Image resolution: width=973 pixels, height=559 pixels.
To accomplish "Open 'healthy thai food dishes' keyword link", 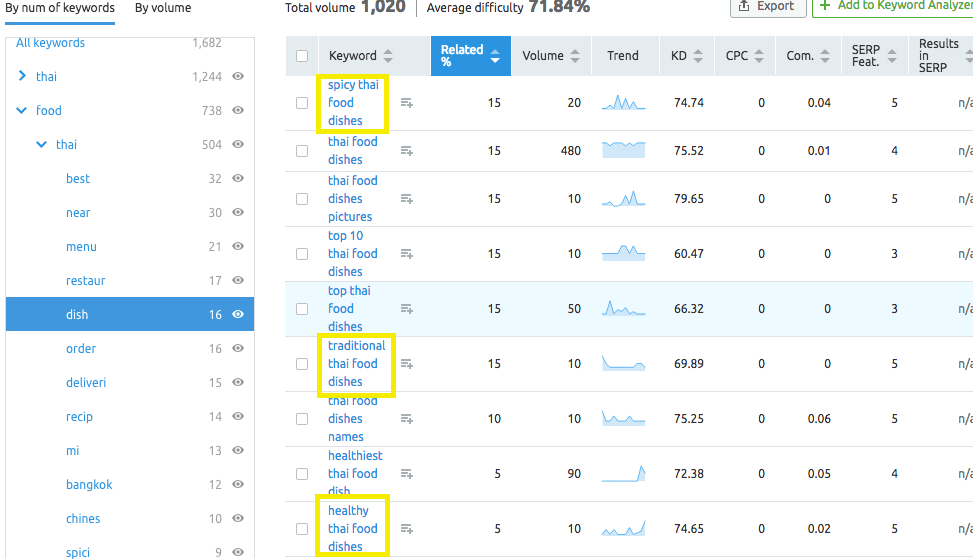I will [352, 529].
